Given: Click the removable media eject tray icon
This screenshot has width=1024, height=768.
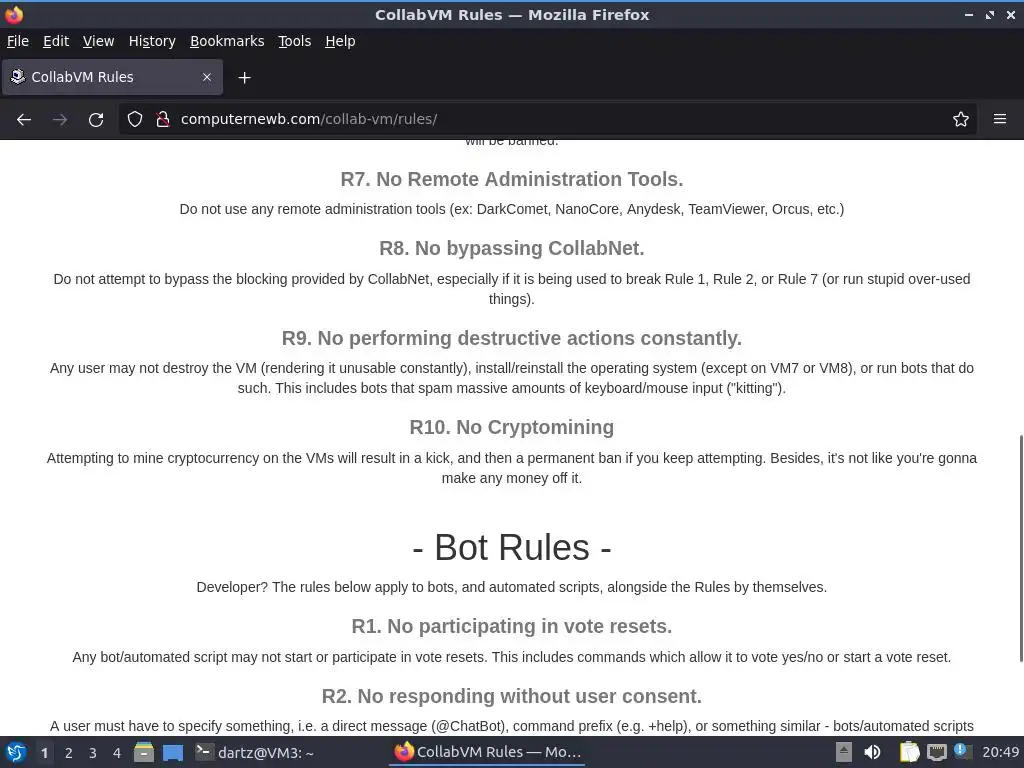Looking at the screenshot, I should (843, 752).
